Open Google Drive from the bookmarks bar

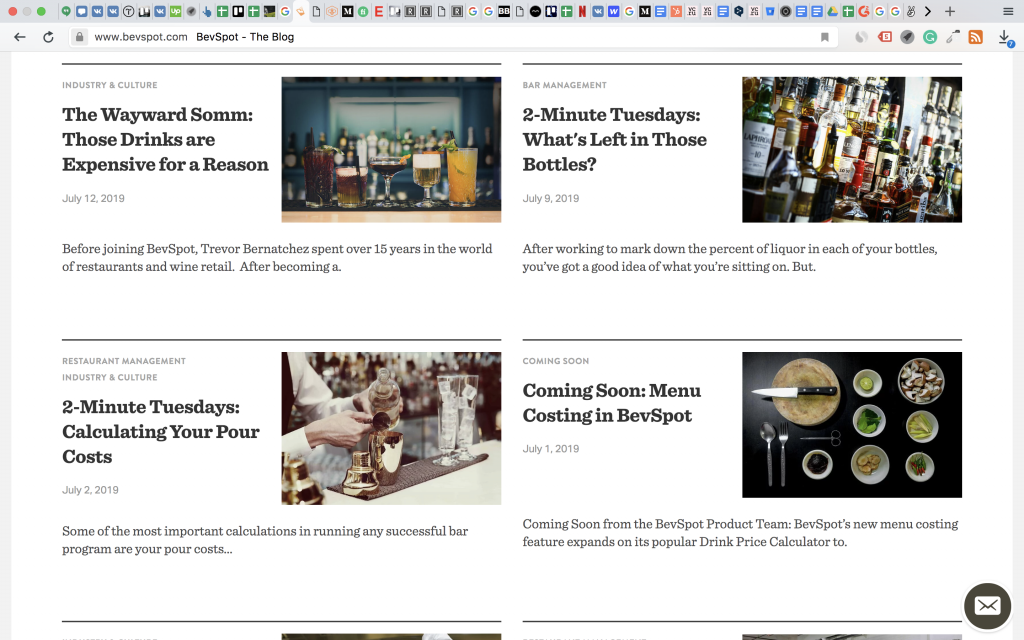[832, 10]
